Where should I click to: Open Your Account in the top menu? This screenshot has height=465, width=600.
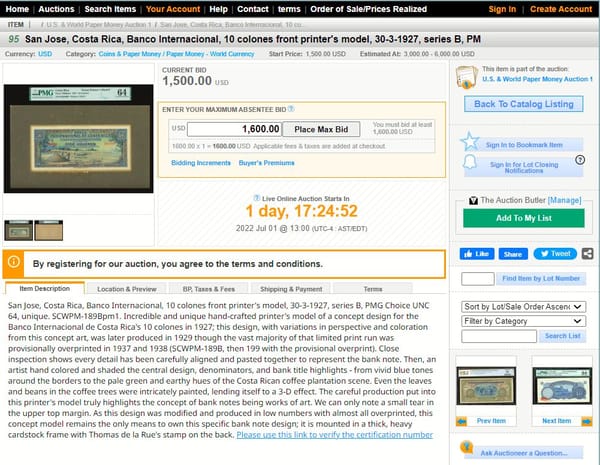pyautogui.click(x=173, y=9)
